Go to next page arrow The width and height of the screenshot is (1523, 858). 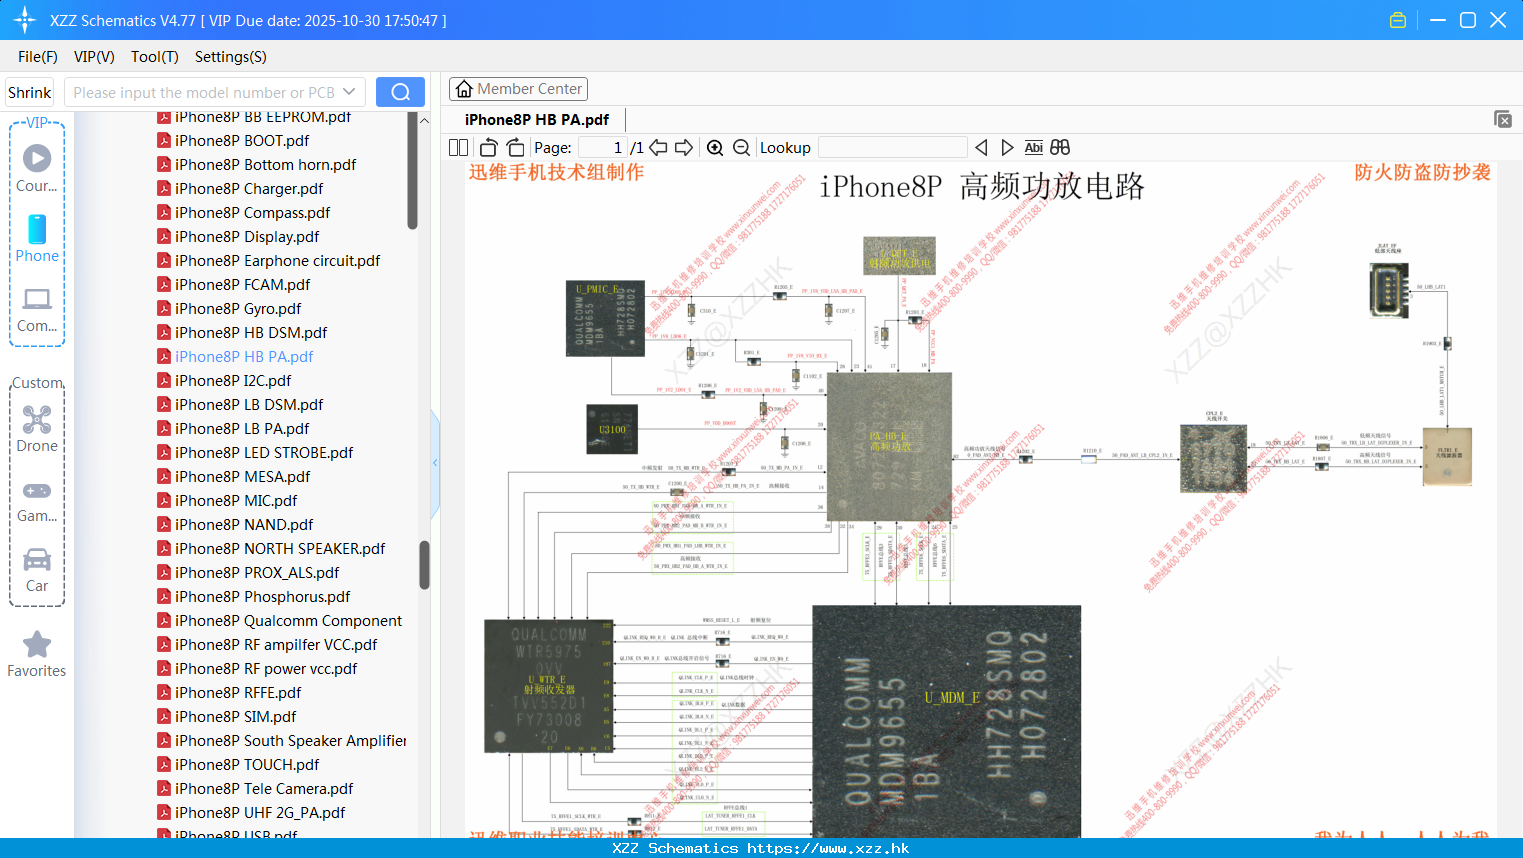pos(684,147)
